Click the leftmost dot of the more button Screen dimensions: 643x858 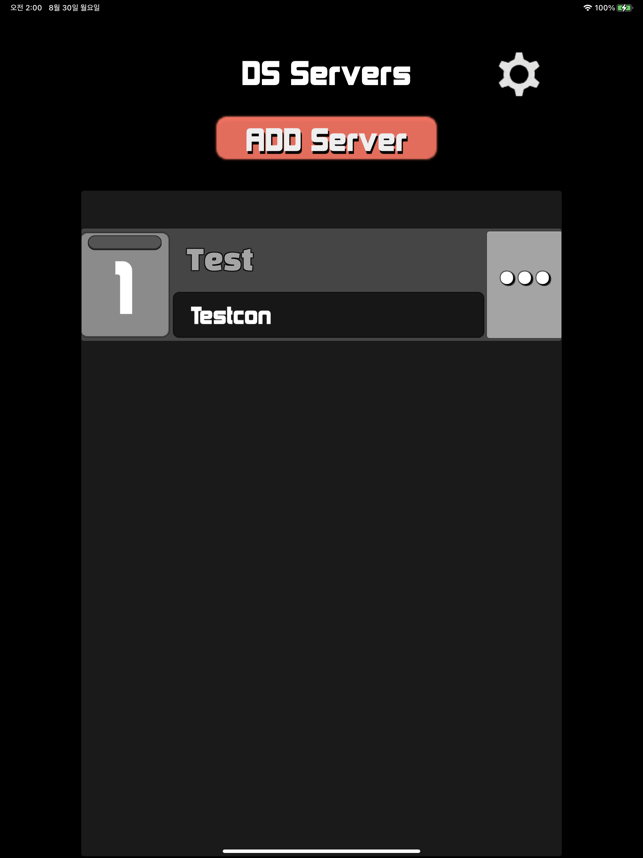click(507, 278)
